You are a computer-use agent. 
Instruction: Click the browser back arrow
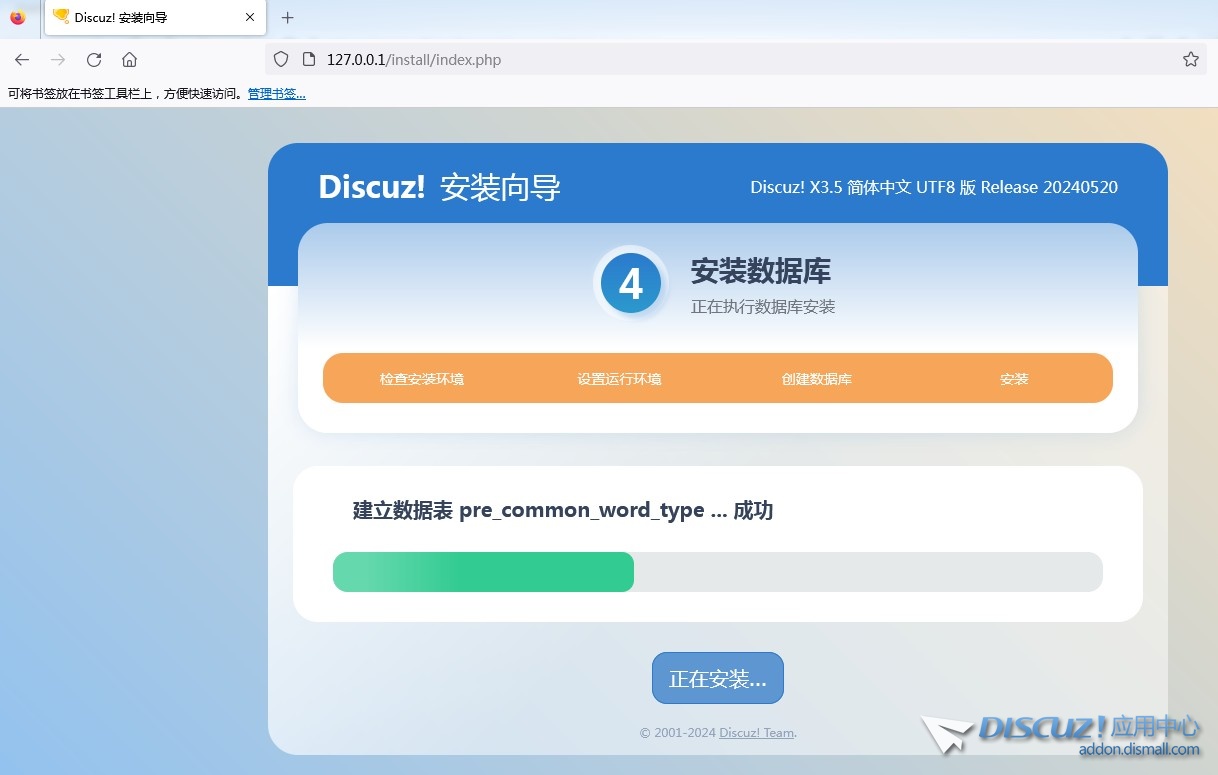[x=22, y=60]
